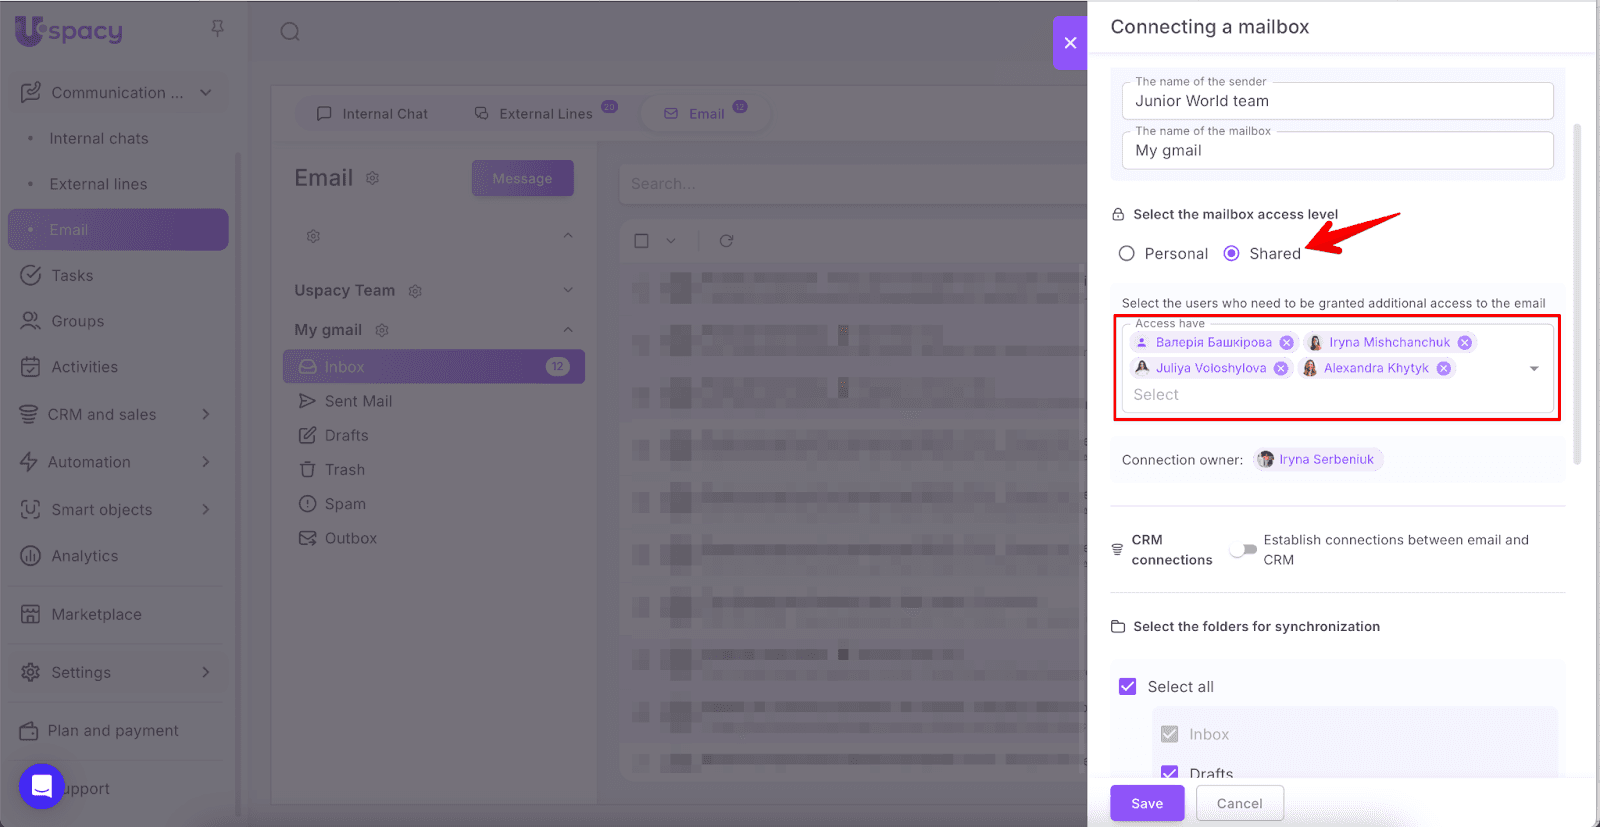Open Internal chats in sidebar

click(99, 138)
